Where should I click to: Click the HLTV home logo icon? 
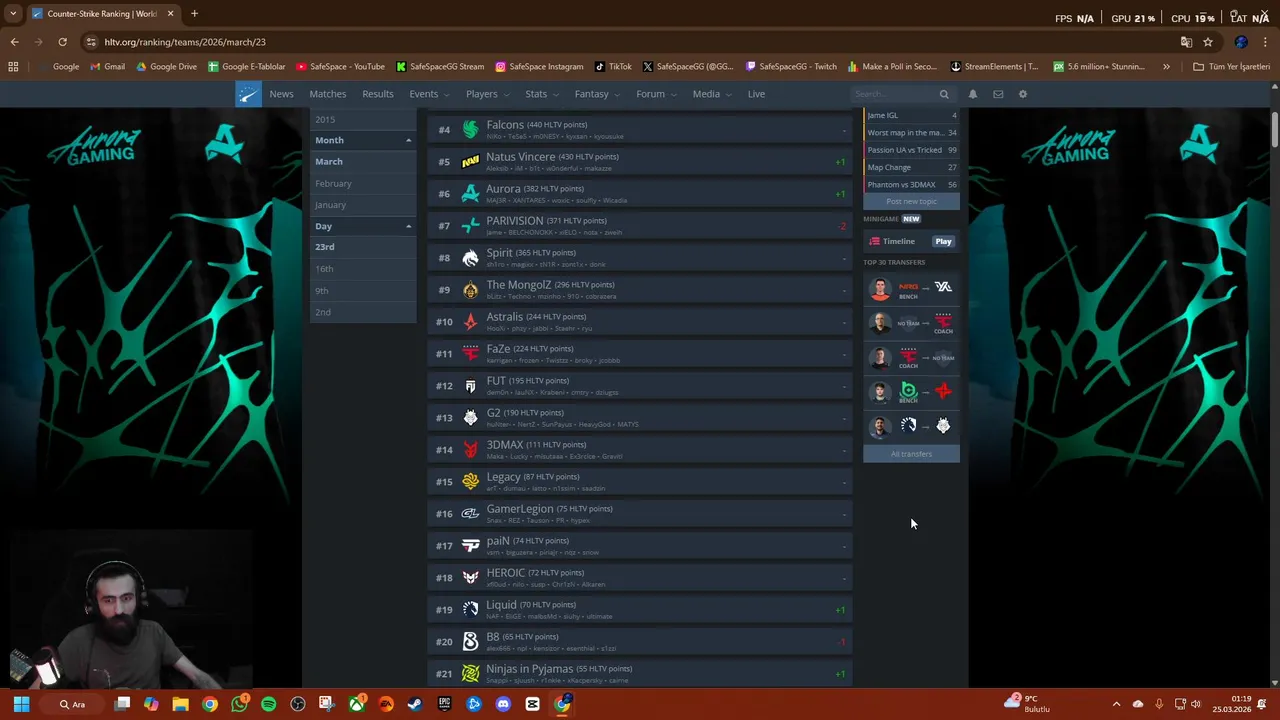pos(248,94)
